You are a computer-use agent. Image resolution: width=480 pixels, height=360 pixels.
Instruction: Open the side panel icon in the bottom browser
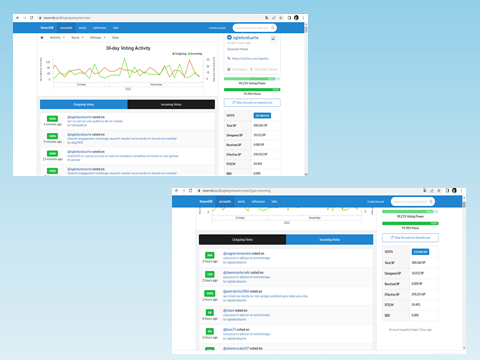447,191
